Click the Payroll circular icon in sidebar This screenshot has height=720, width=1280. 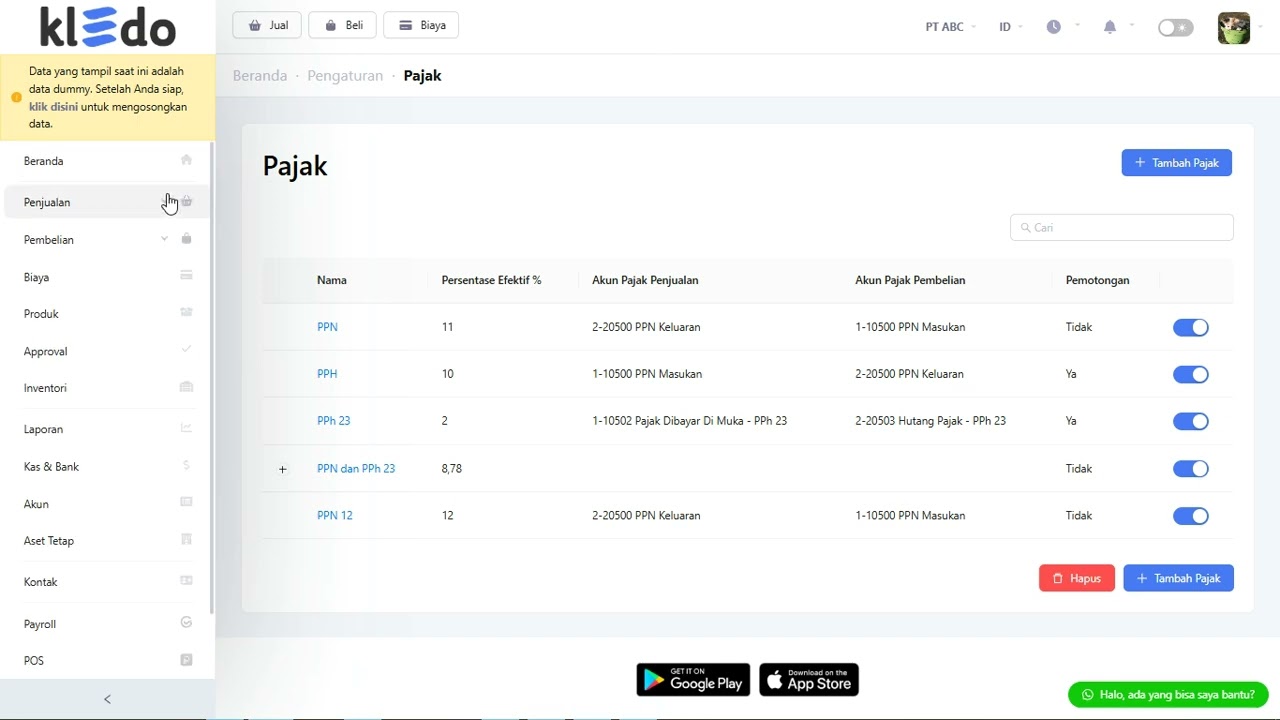[186, 622]
